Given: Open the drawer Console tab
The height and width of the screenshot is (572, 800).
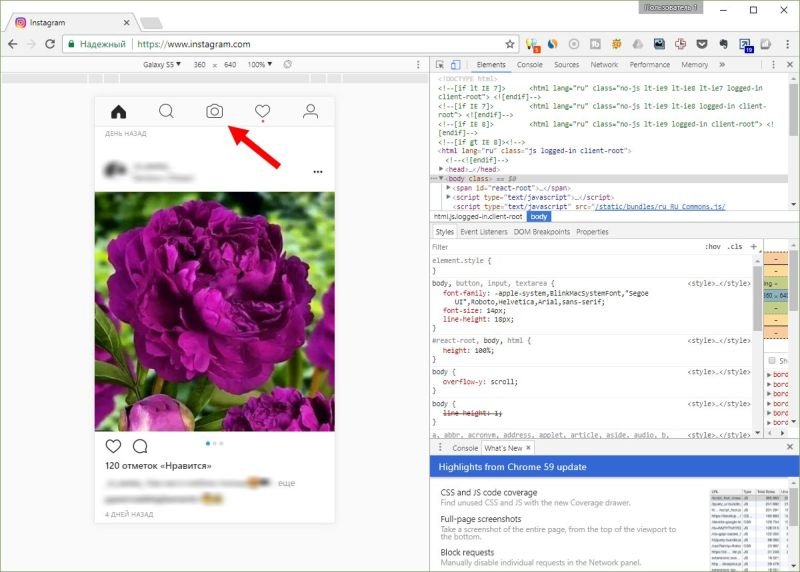Looking at the screenshot, I should [x=465, y=448].
